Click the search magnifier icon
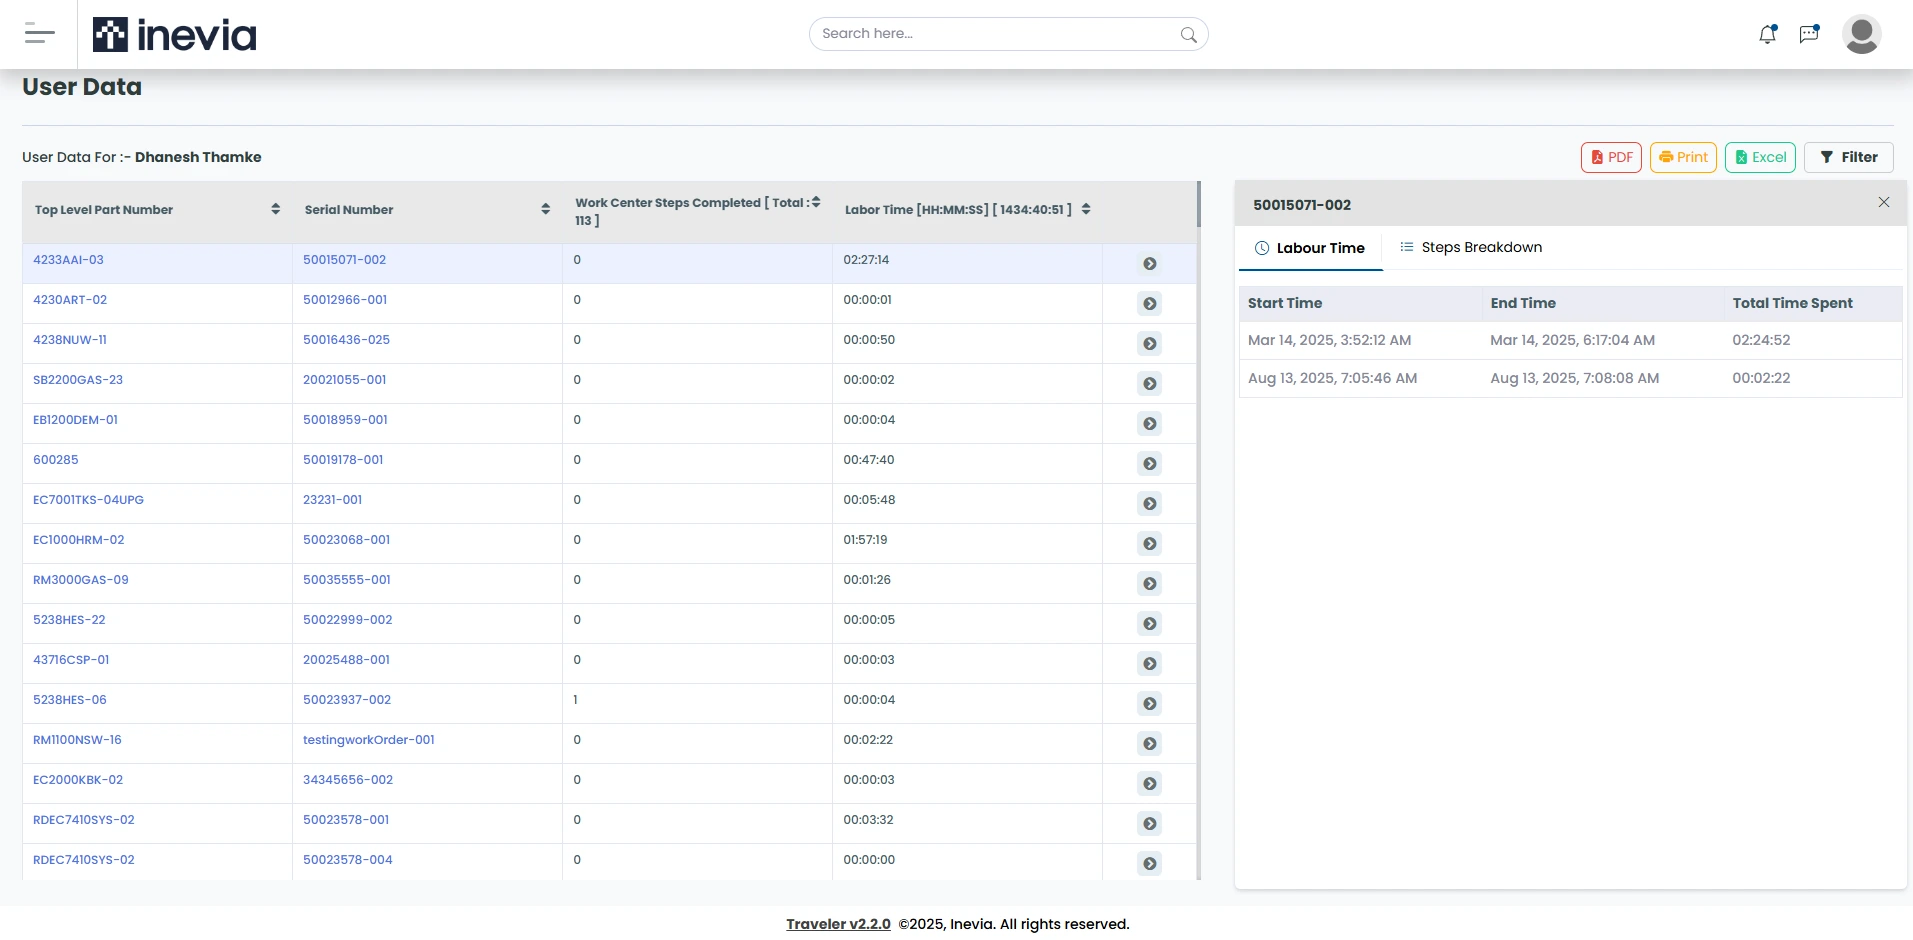The height and width of the screenshot is (940, 1913). (x=1188, y=35)
